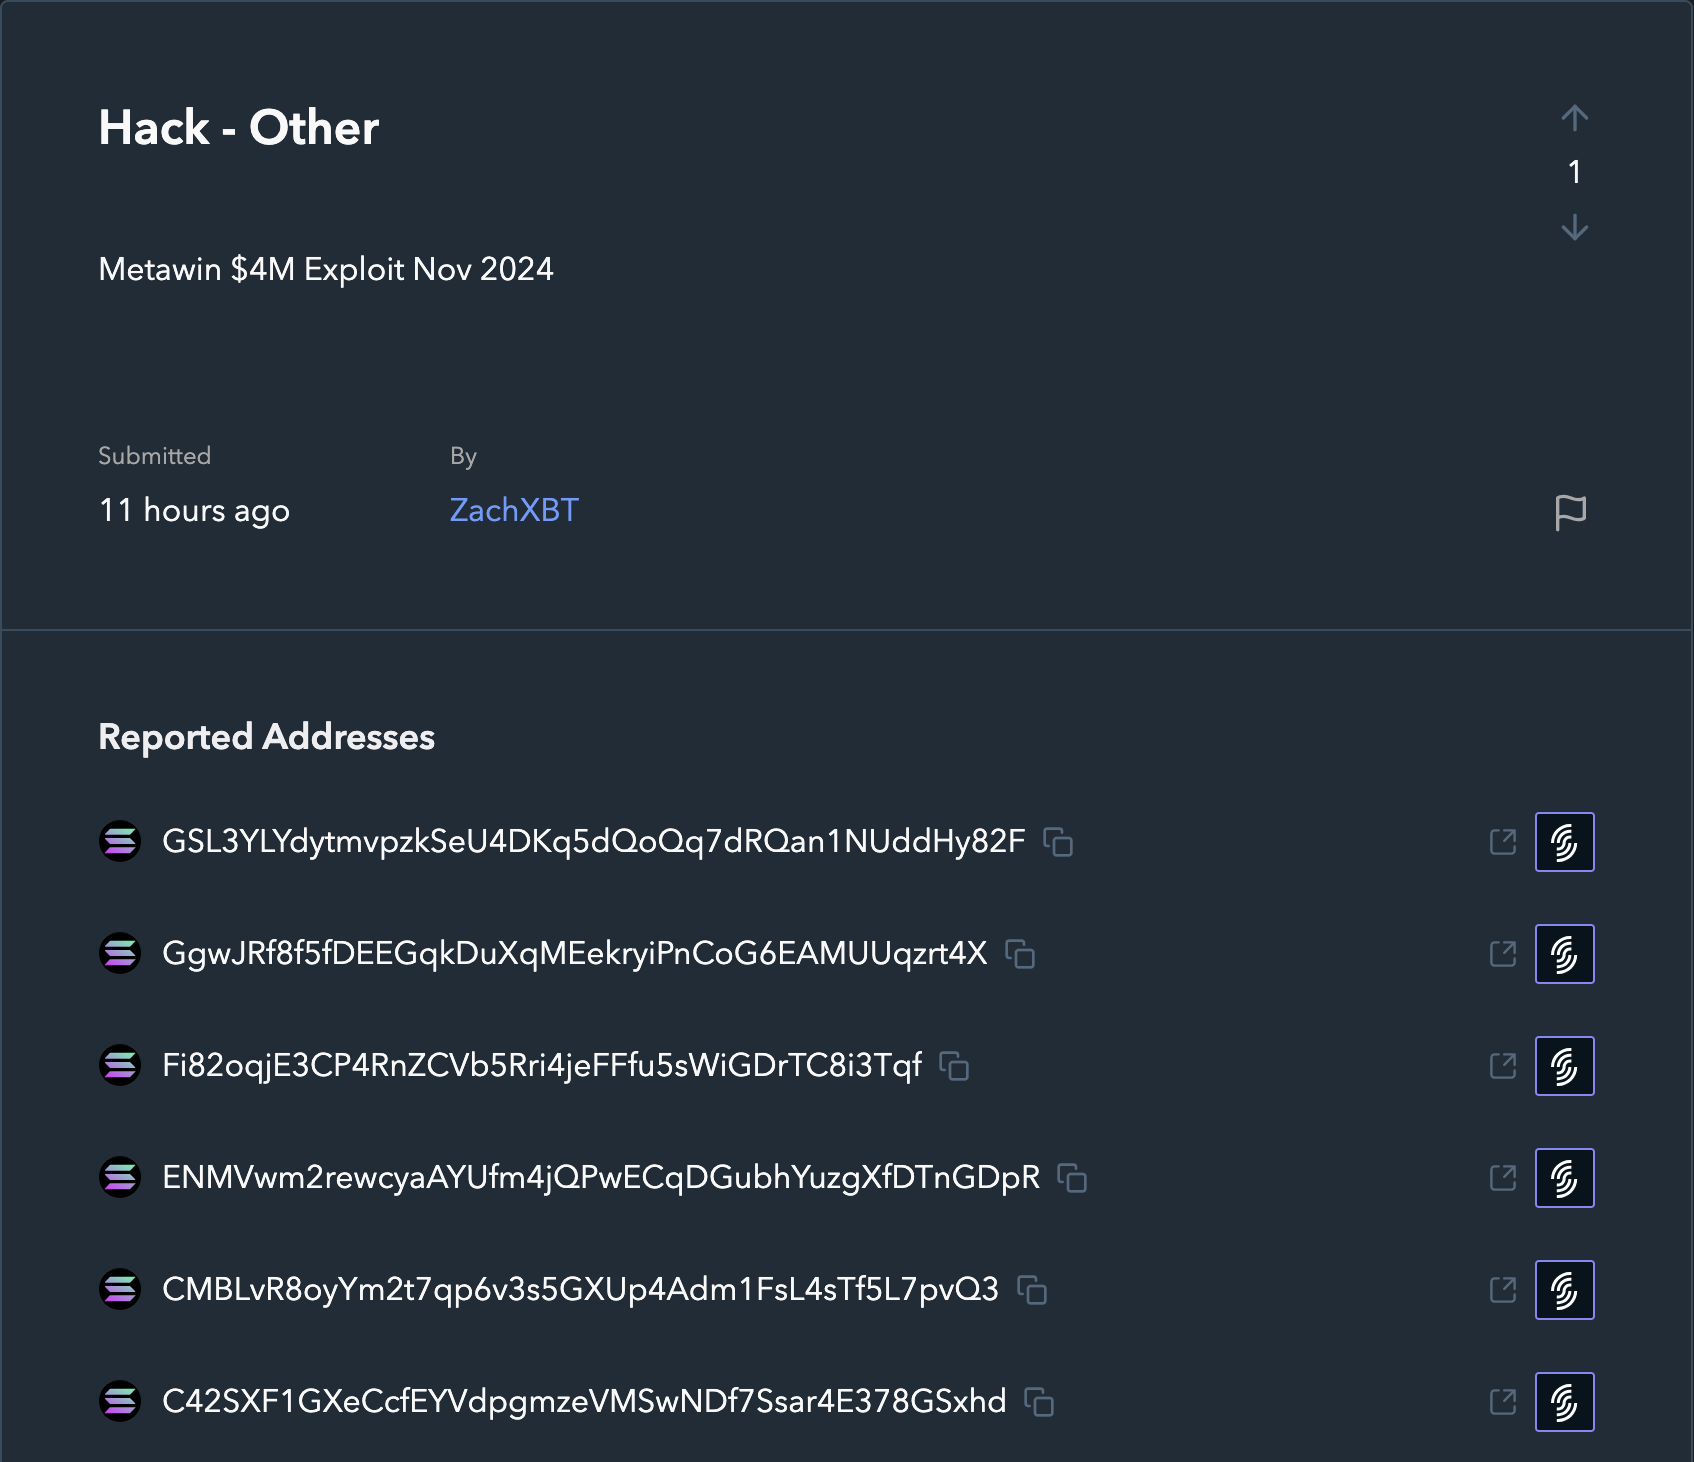Click fingerprint trace button for ENMVwm2 address

[x=1564, y=1178]
